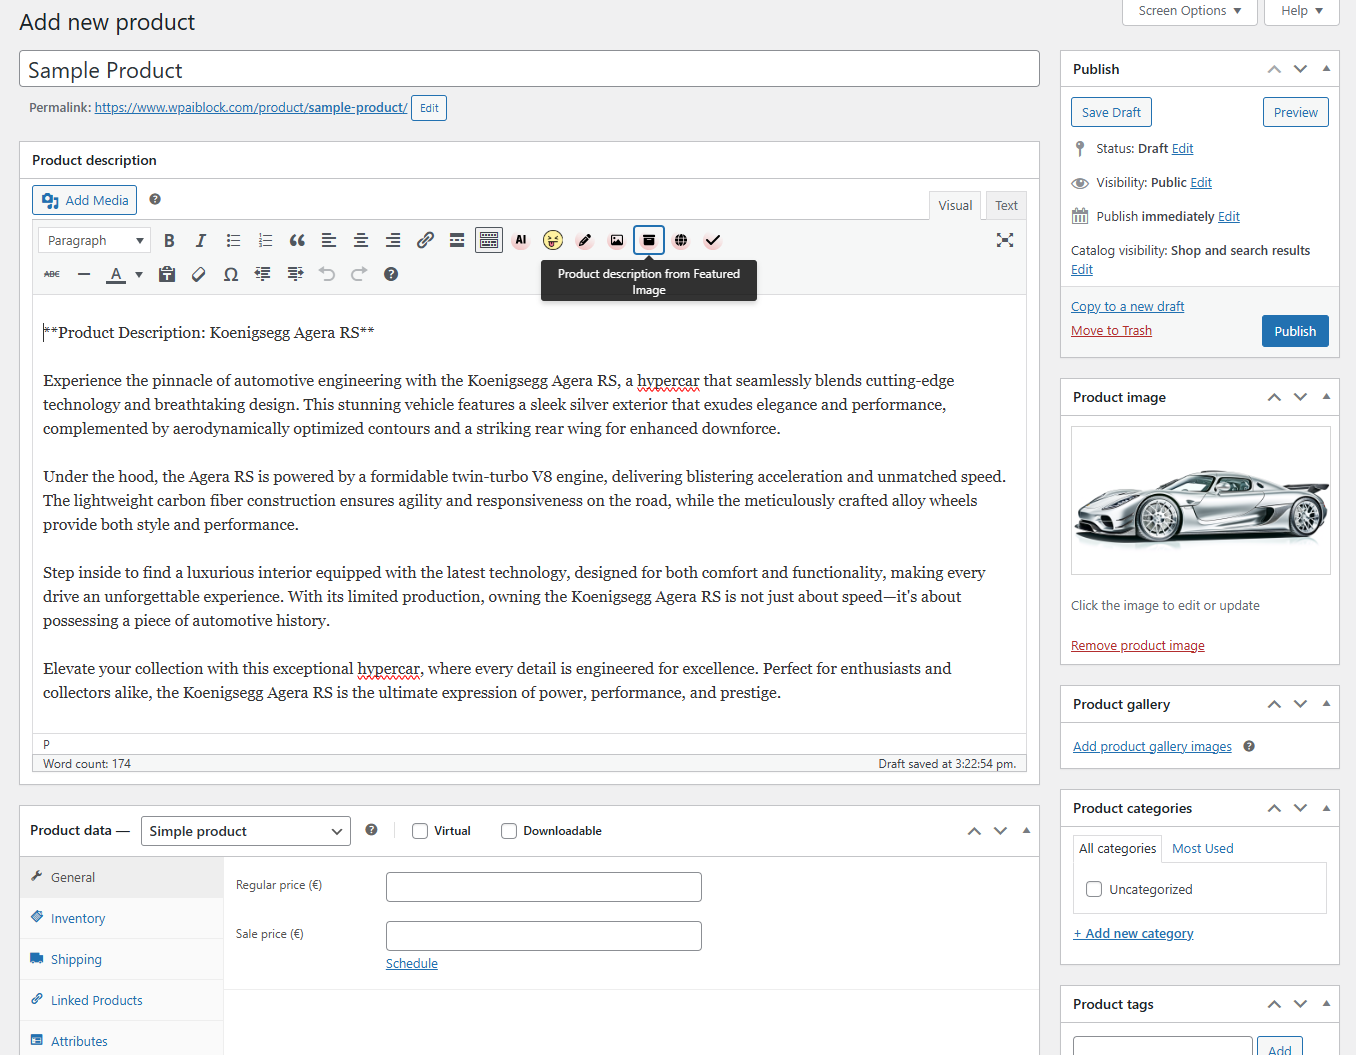Align text right
1356x1055 pixels.
393,240
